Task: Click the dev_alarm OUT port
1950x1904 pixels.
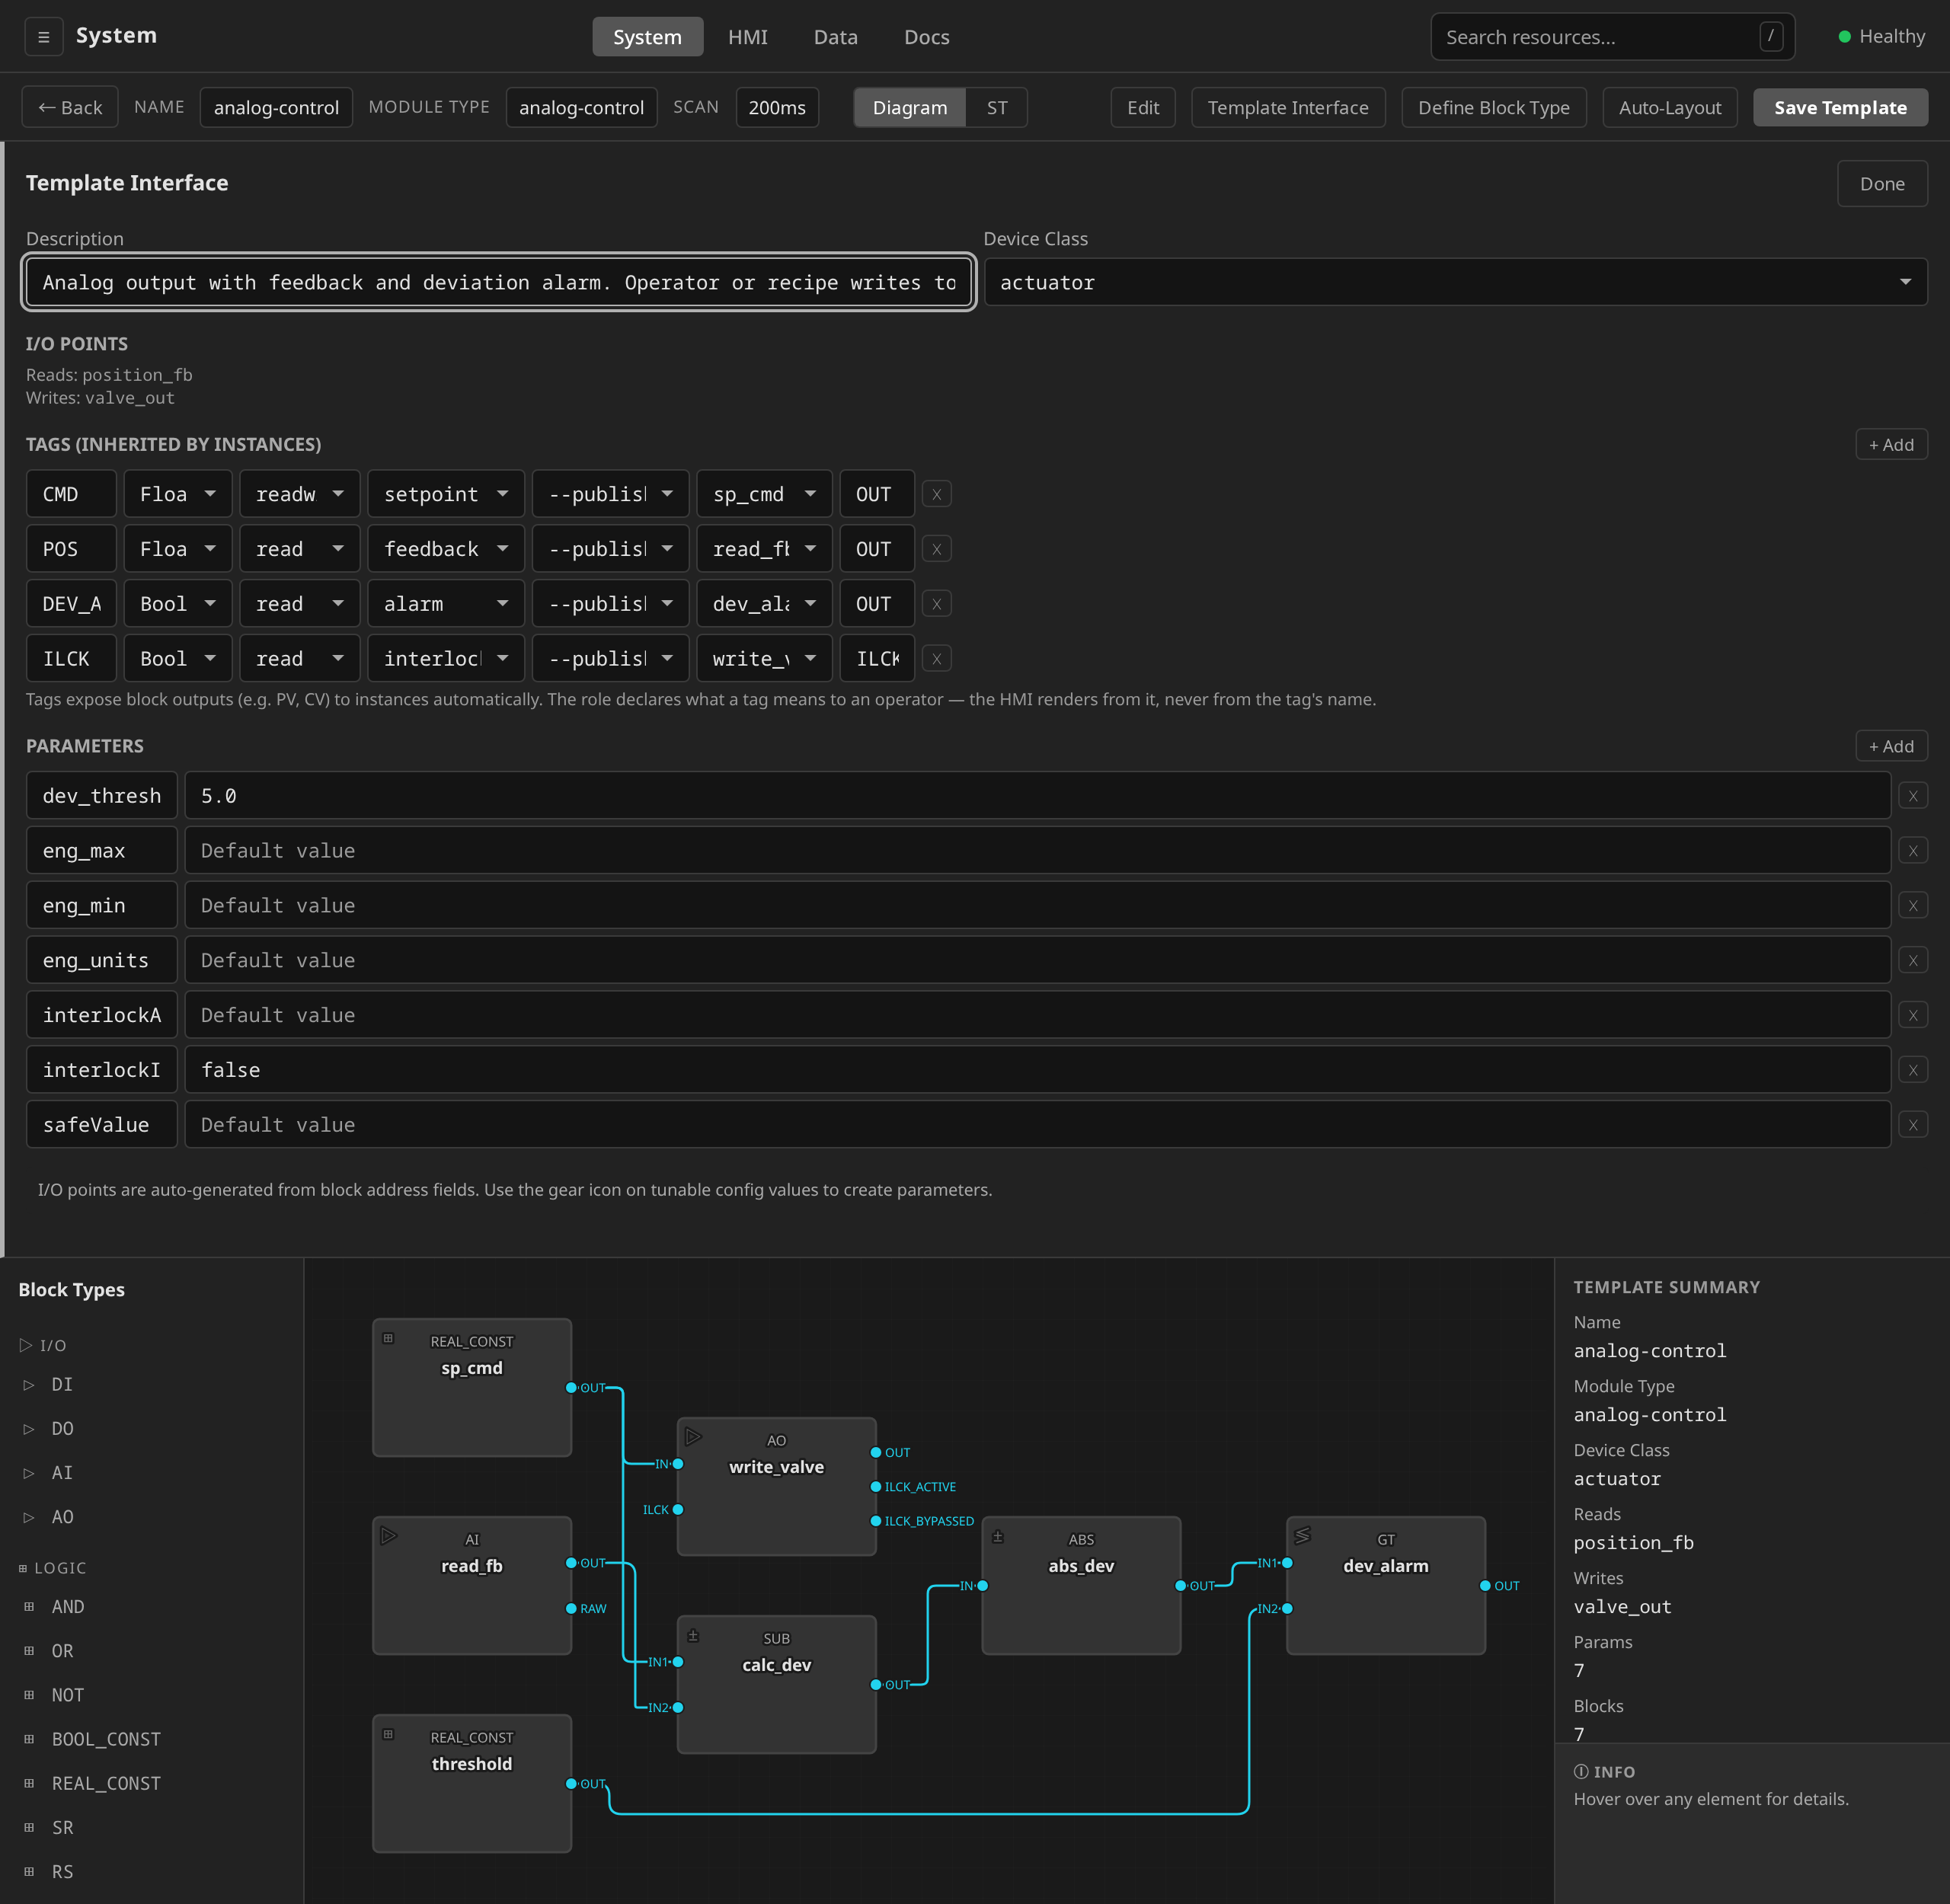Action: tap(1485, 1586)
